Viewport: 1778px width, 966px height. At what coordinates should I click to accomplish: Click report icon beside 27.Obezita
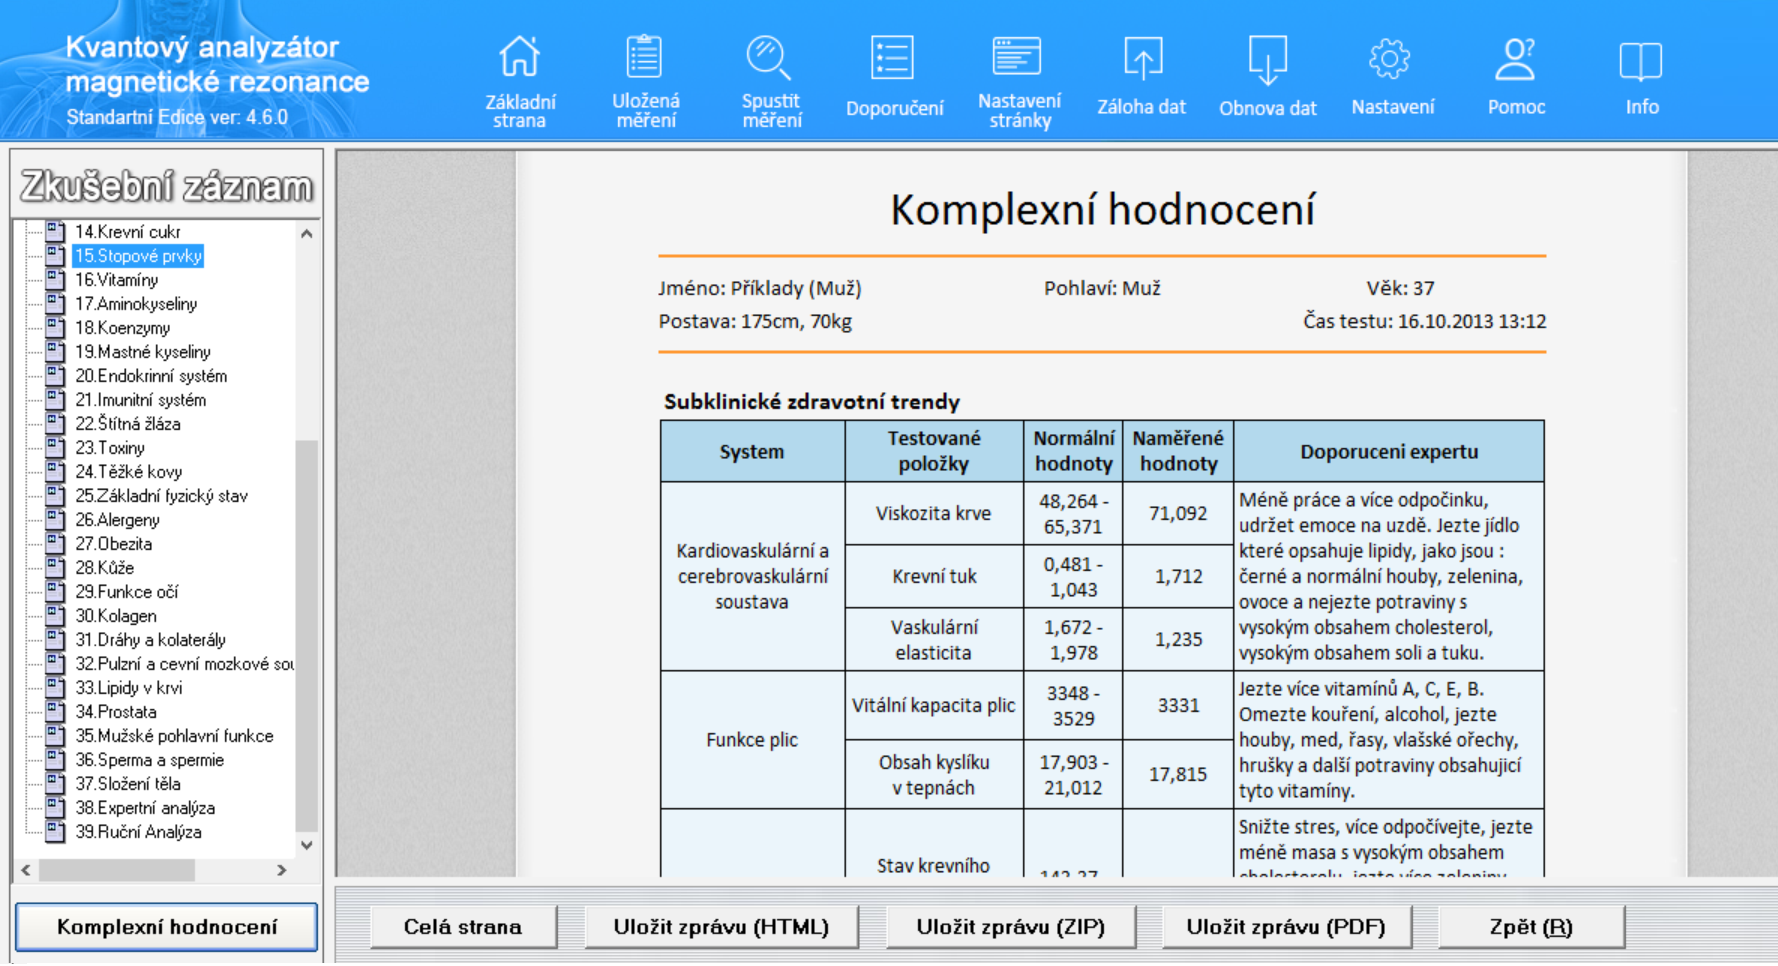56,544
